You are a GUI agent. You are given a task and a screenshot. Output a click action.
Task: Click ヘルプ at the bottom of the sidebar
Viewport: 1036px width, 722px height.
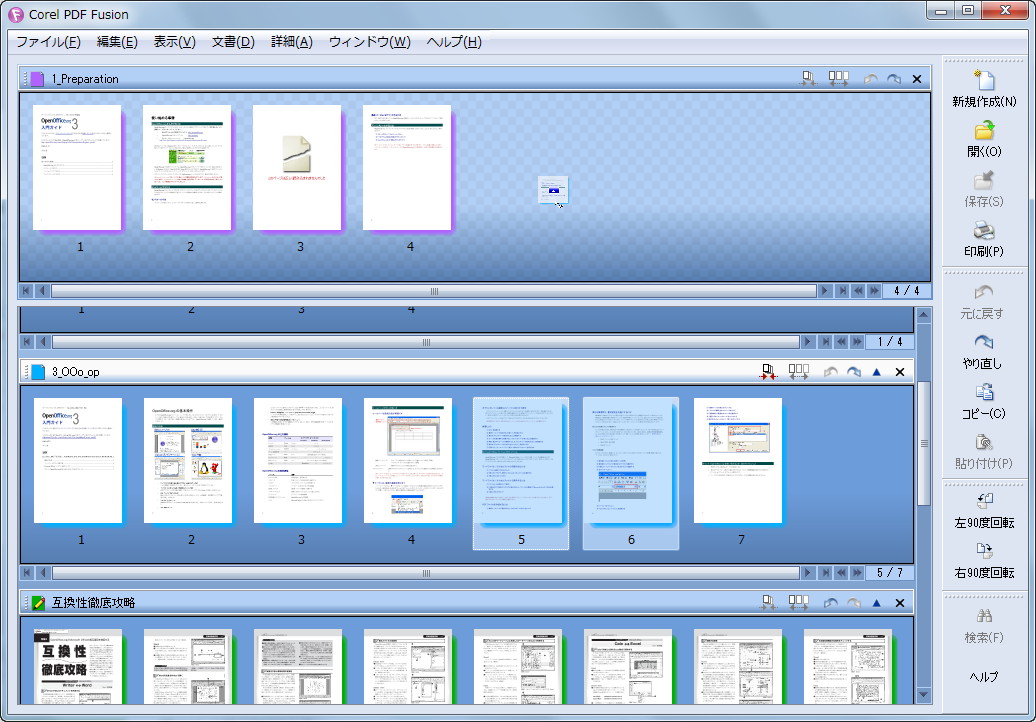click(984, 676)
